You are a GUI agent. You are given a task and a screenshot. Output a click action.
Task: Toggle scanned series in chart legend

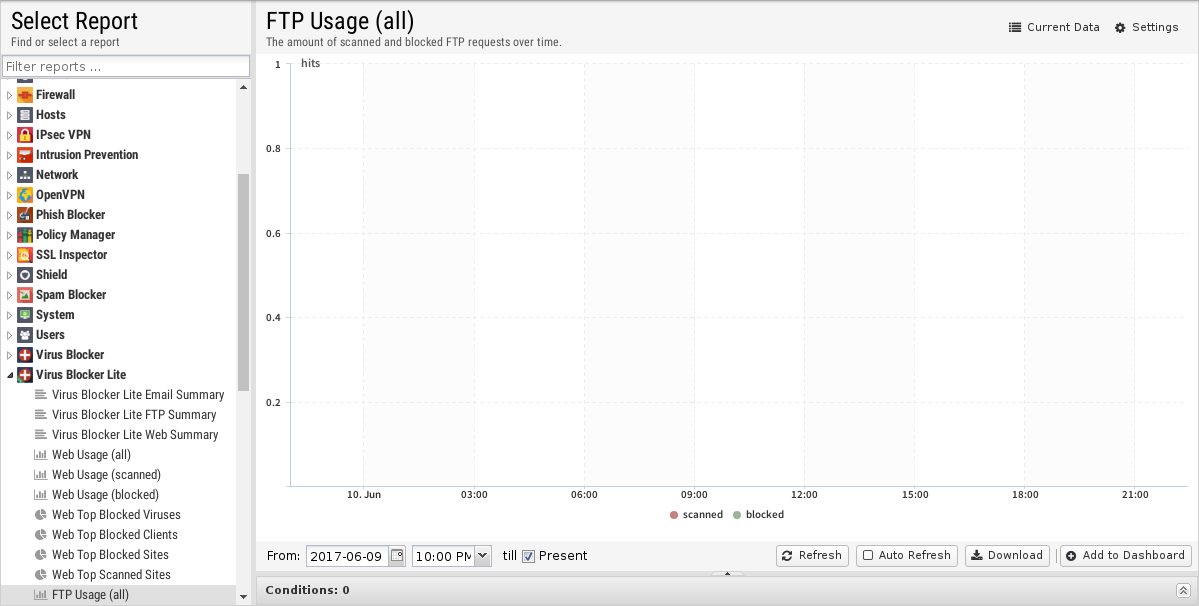point(696,514)
